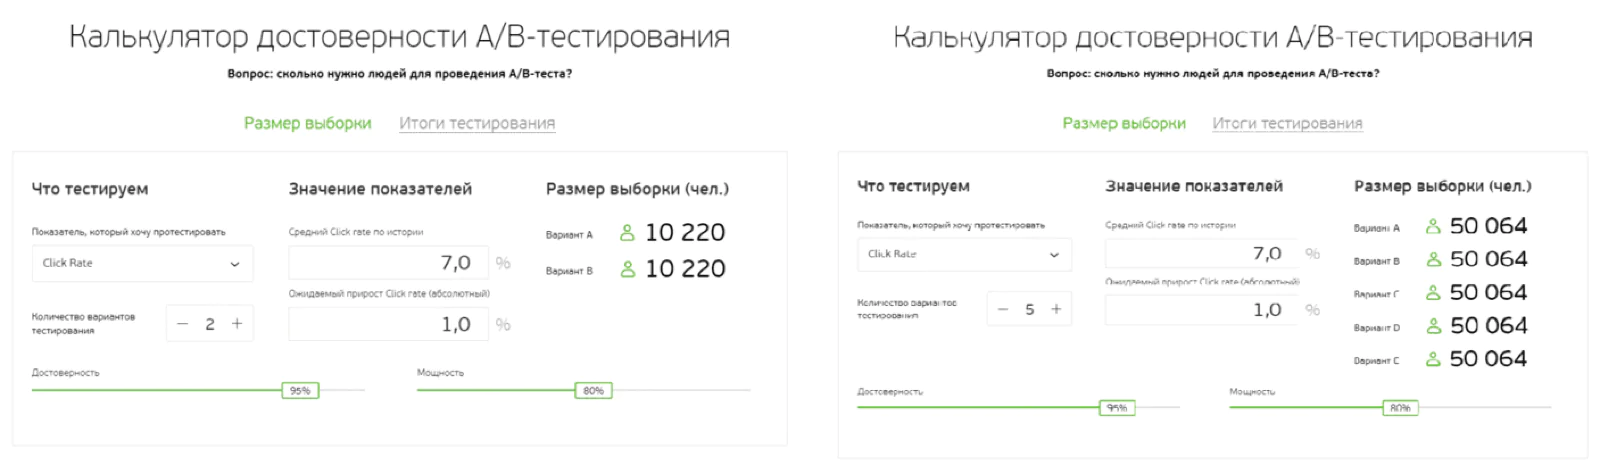Click person icon beside left 'Вариант A' 10 220
Viewport: 1600px width, 473px height.
point(627,234)
